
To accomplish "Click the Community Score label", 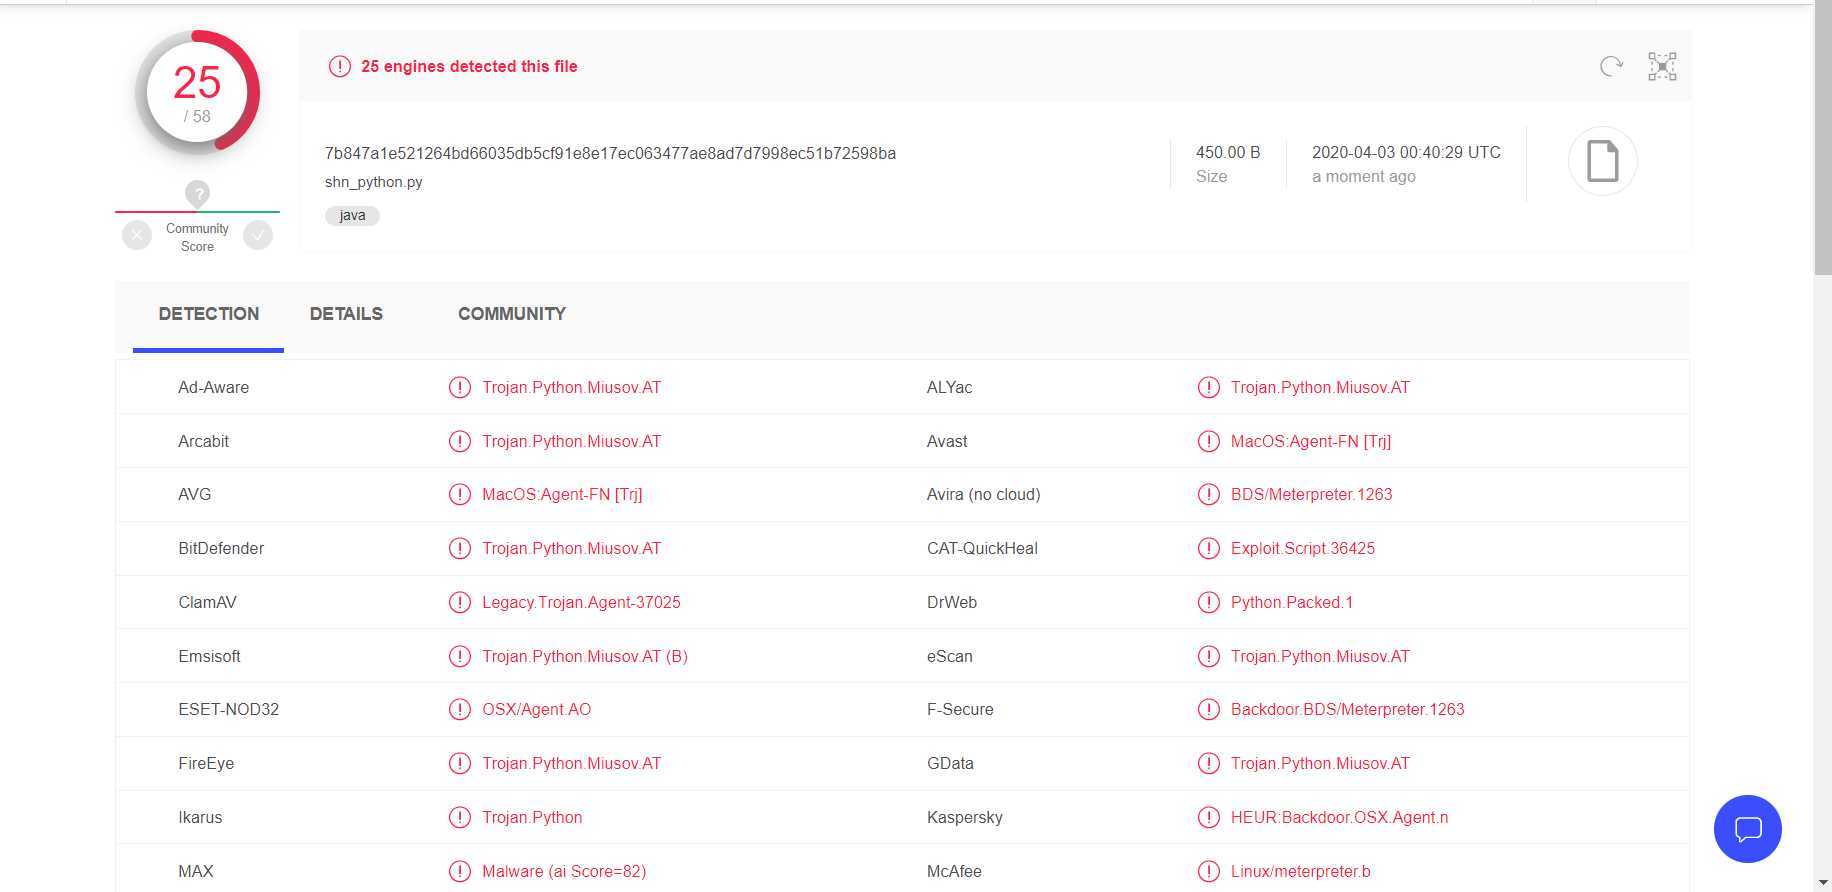I will pos(197,237).
